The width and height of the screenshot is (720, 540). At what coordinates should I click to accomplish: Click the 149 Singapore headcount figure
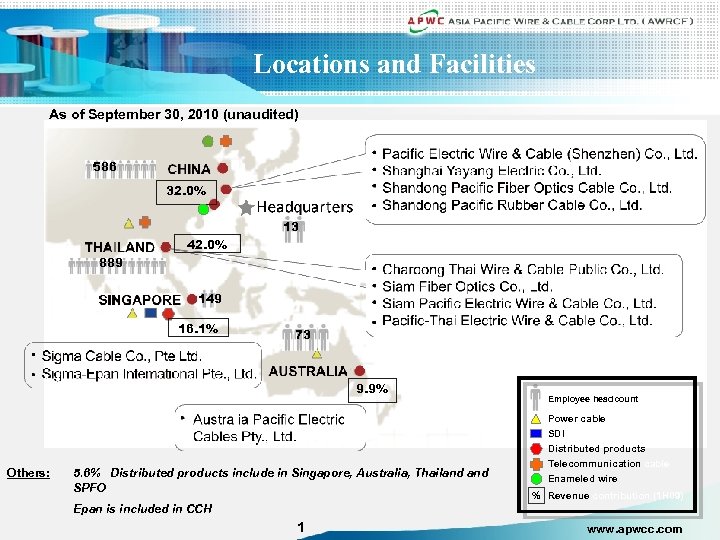(210, 298)
